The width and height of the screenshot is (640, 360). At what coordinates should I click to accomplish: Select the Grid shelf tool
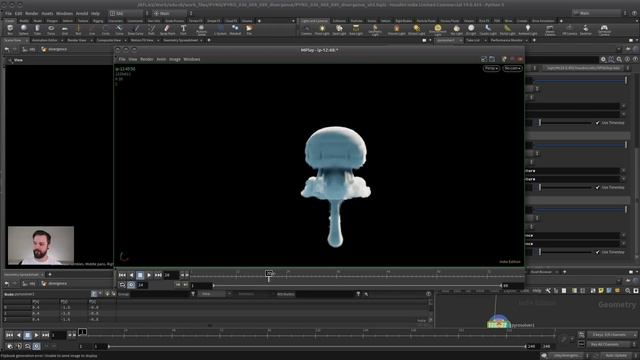(64, 29)
